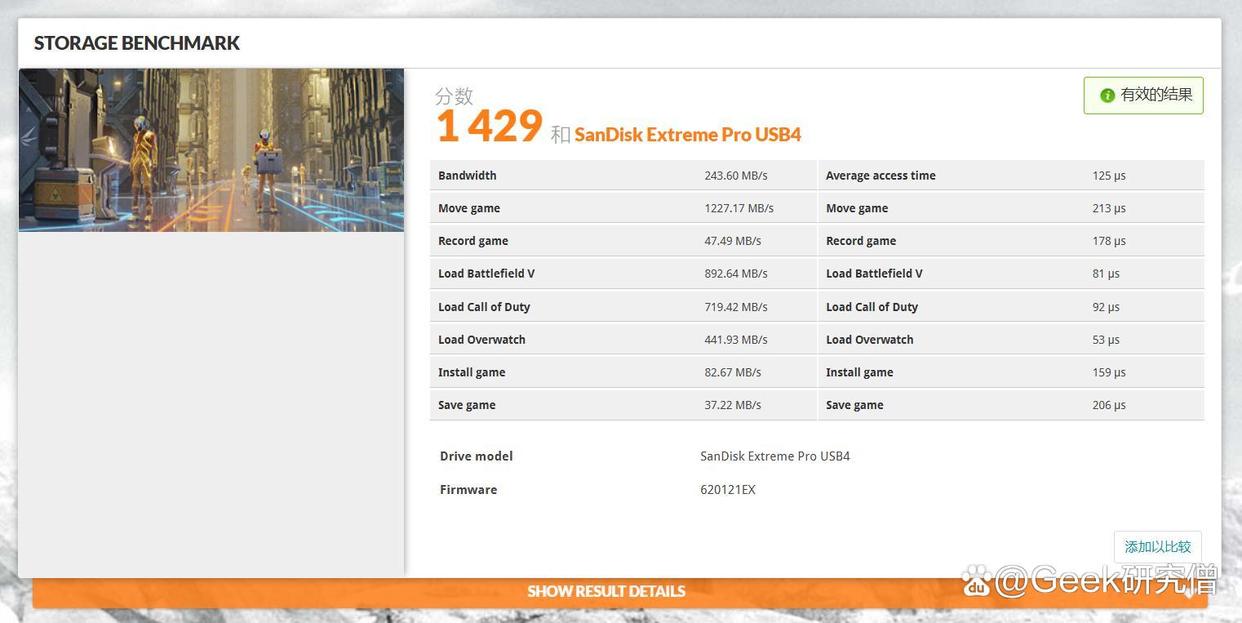Select Load Overwatch bandwidth 441.93 MB/s
This screenshot has width=1242, height=623.
click(x=736, y=340)
